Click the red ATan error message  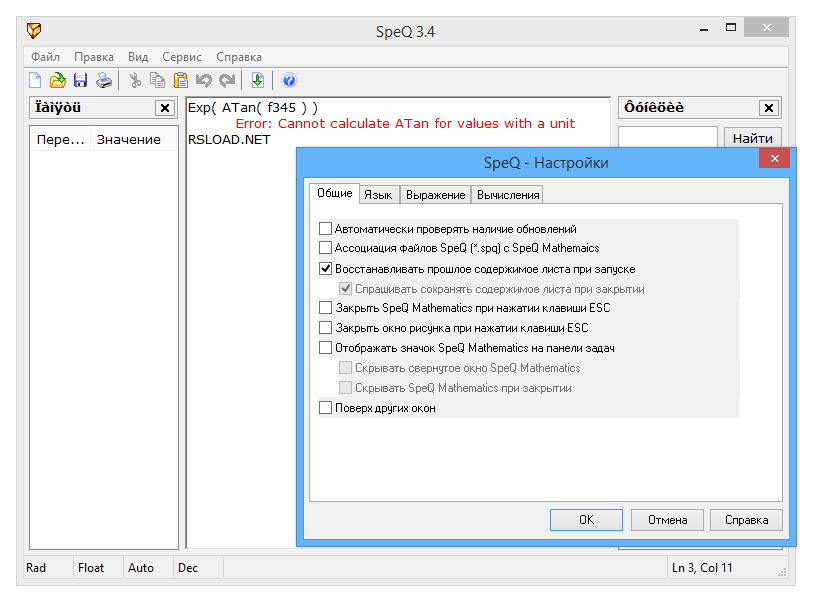point(405,124)
